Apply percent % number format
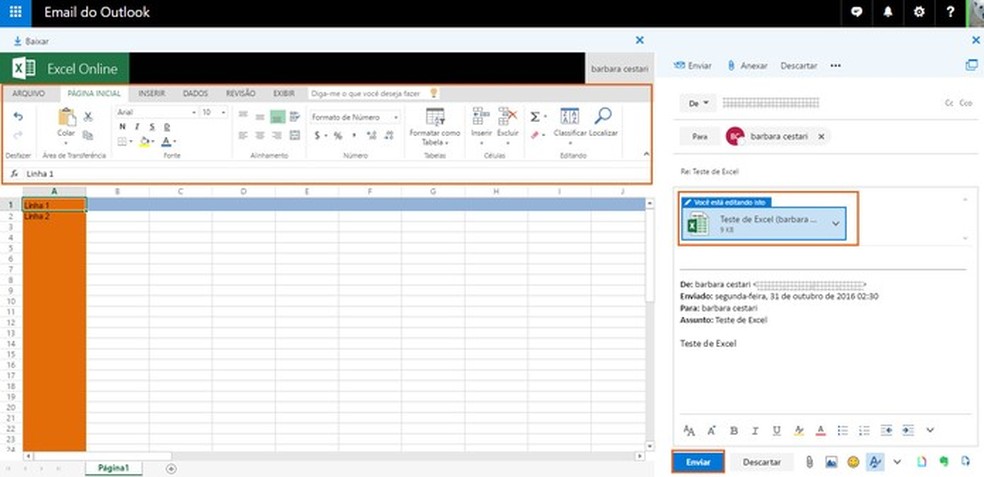Image resolution: width=984 pixels, height=477 pixels. pos(338,136)
